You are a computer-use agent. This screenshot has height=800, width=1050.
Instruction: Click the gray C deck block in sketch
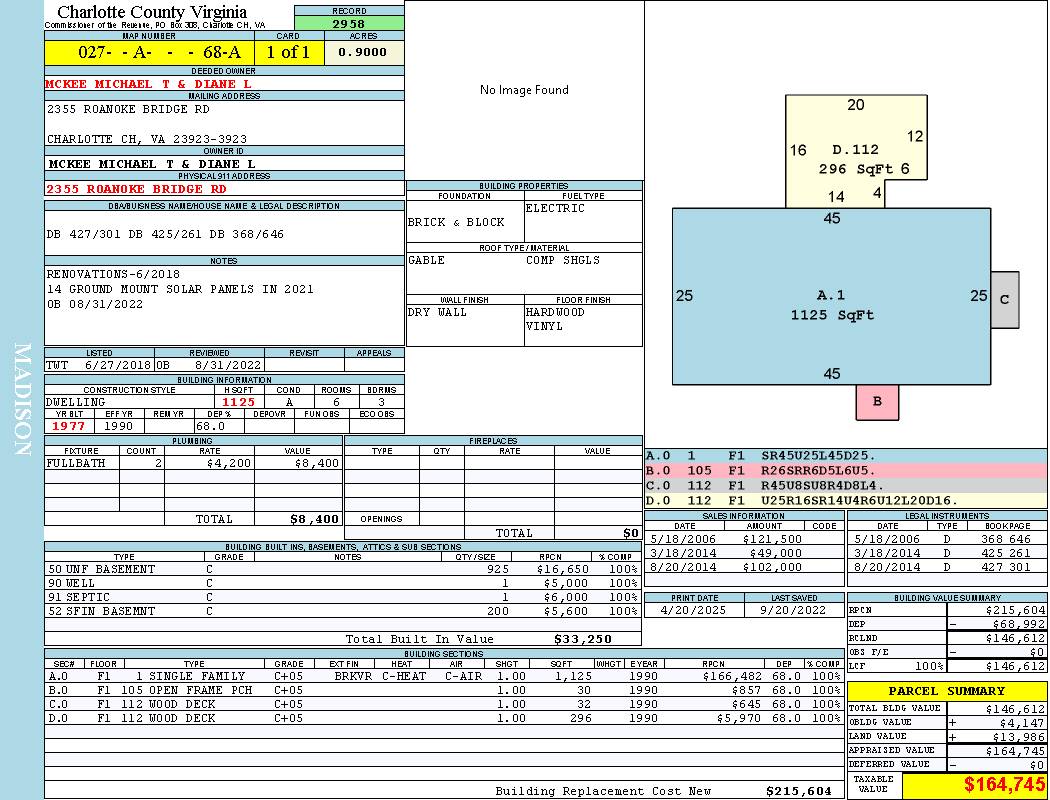(x=1004, y=299)
